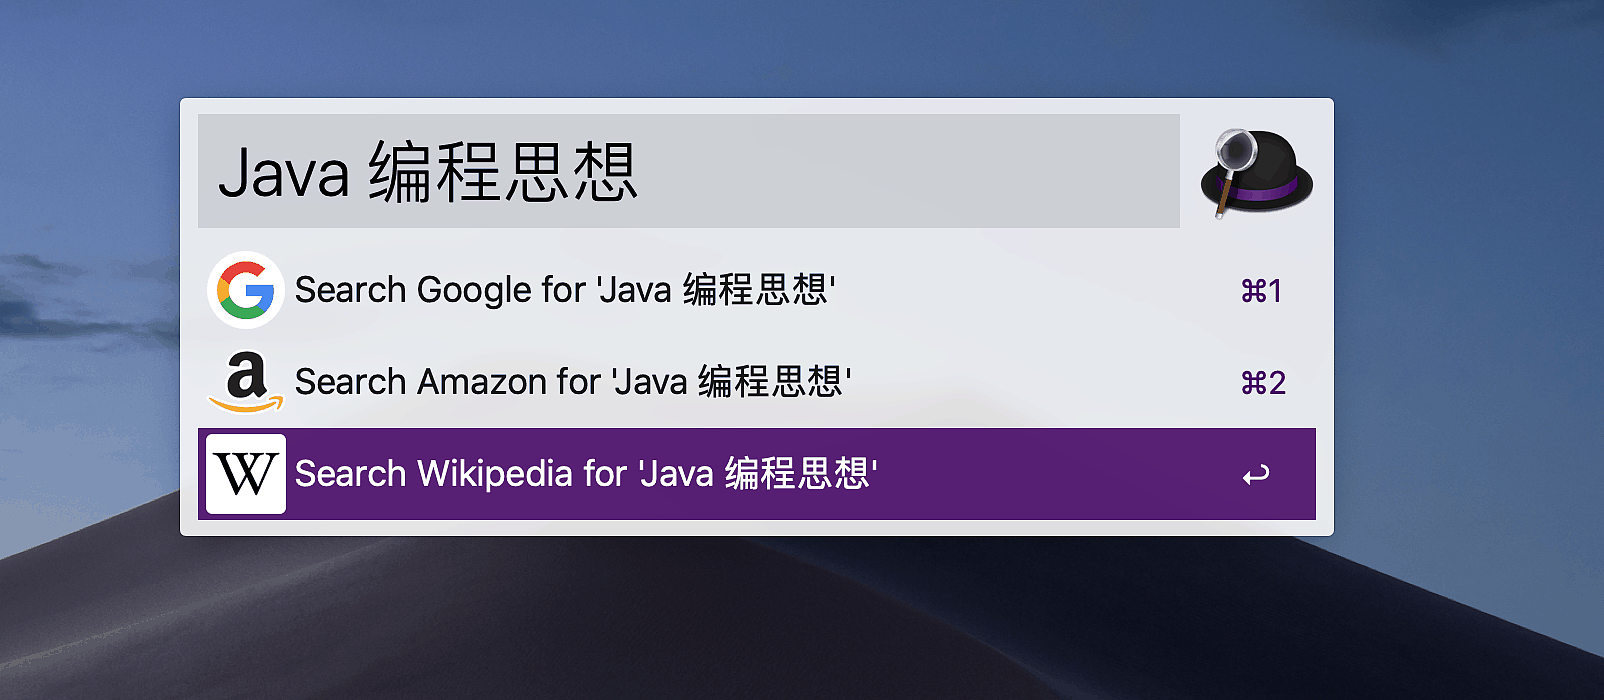Screen dimensions: 1604x700
Task: Click the Wikipedia W icon
Action: coord(246,474)
